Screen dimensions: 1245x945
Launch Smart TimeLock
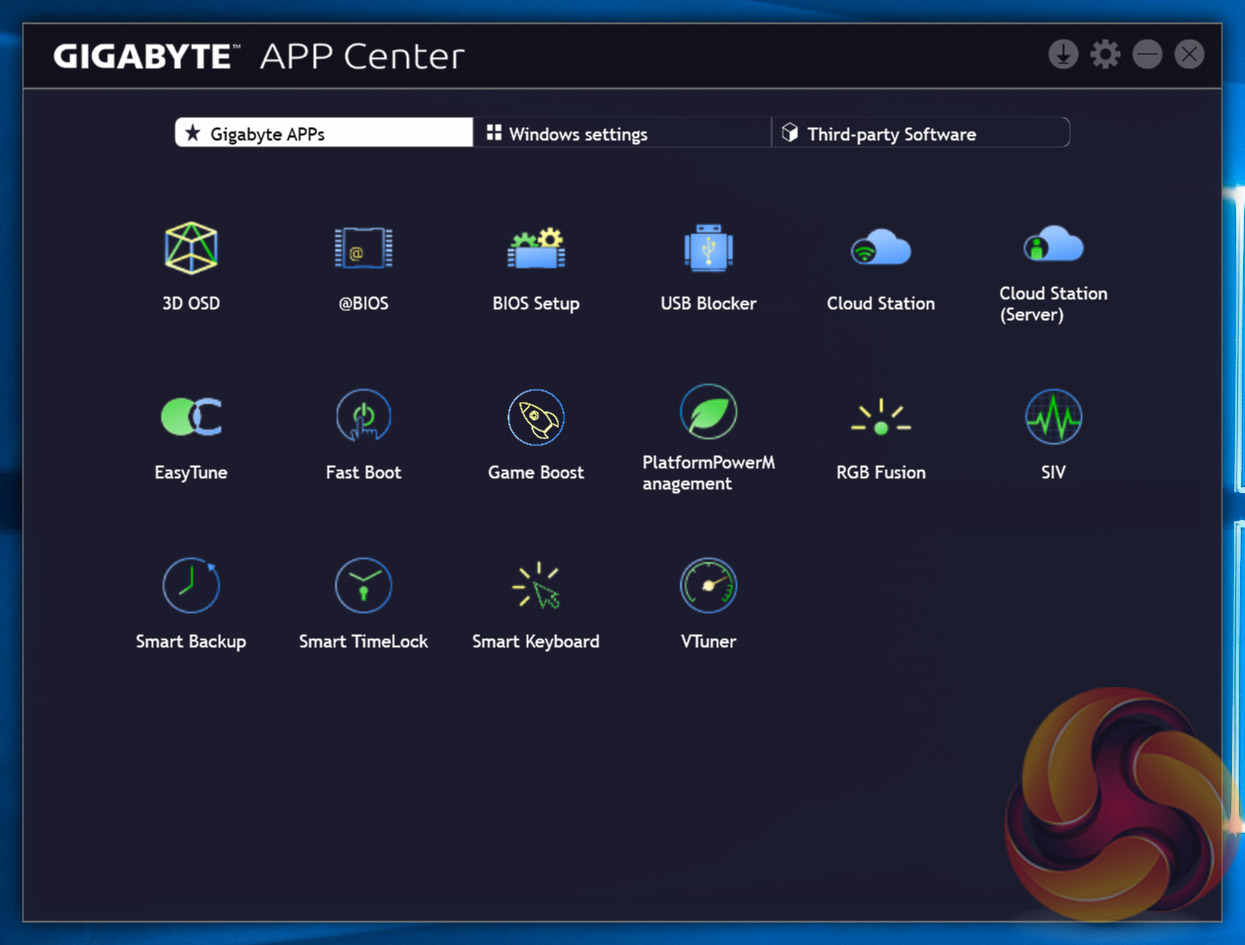[x=363, y=586]
